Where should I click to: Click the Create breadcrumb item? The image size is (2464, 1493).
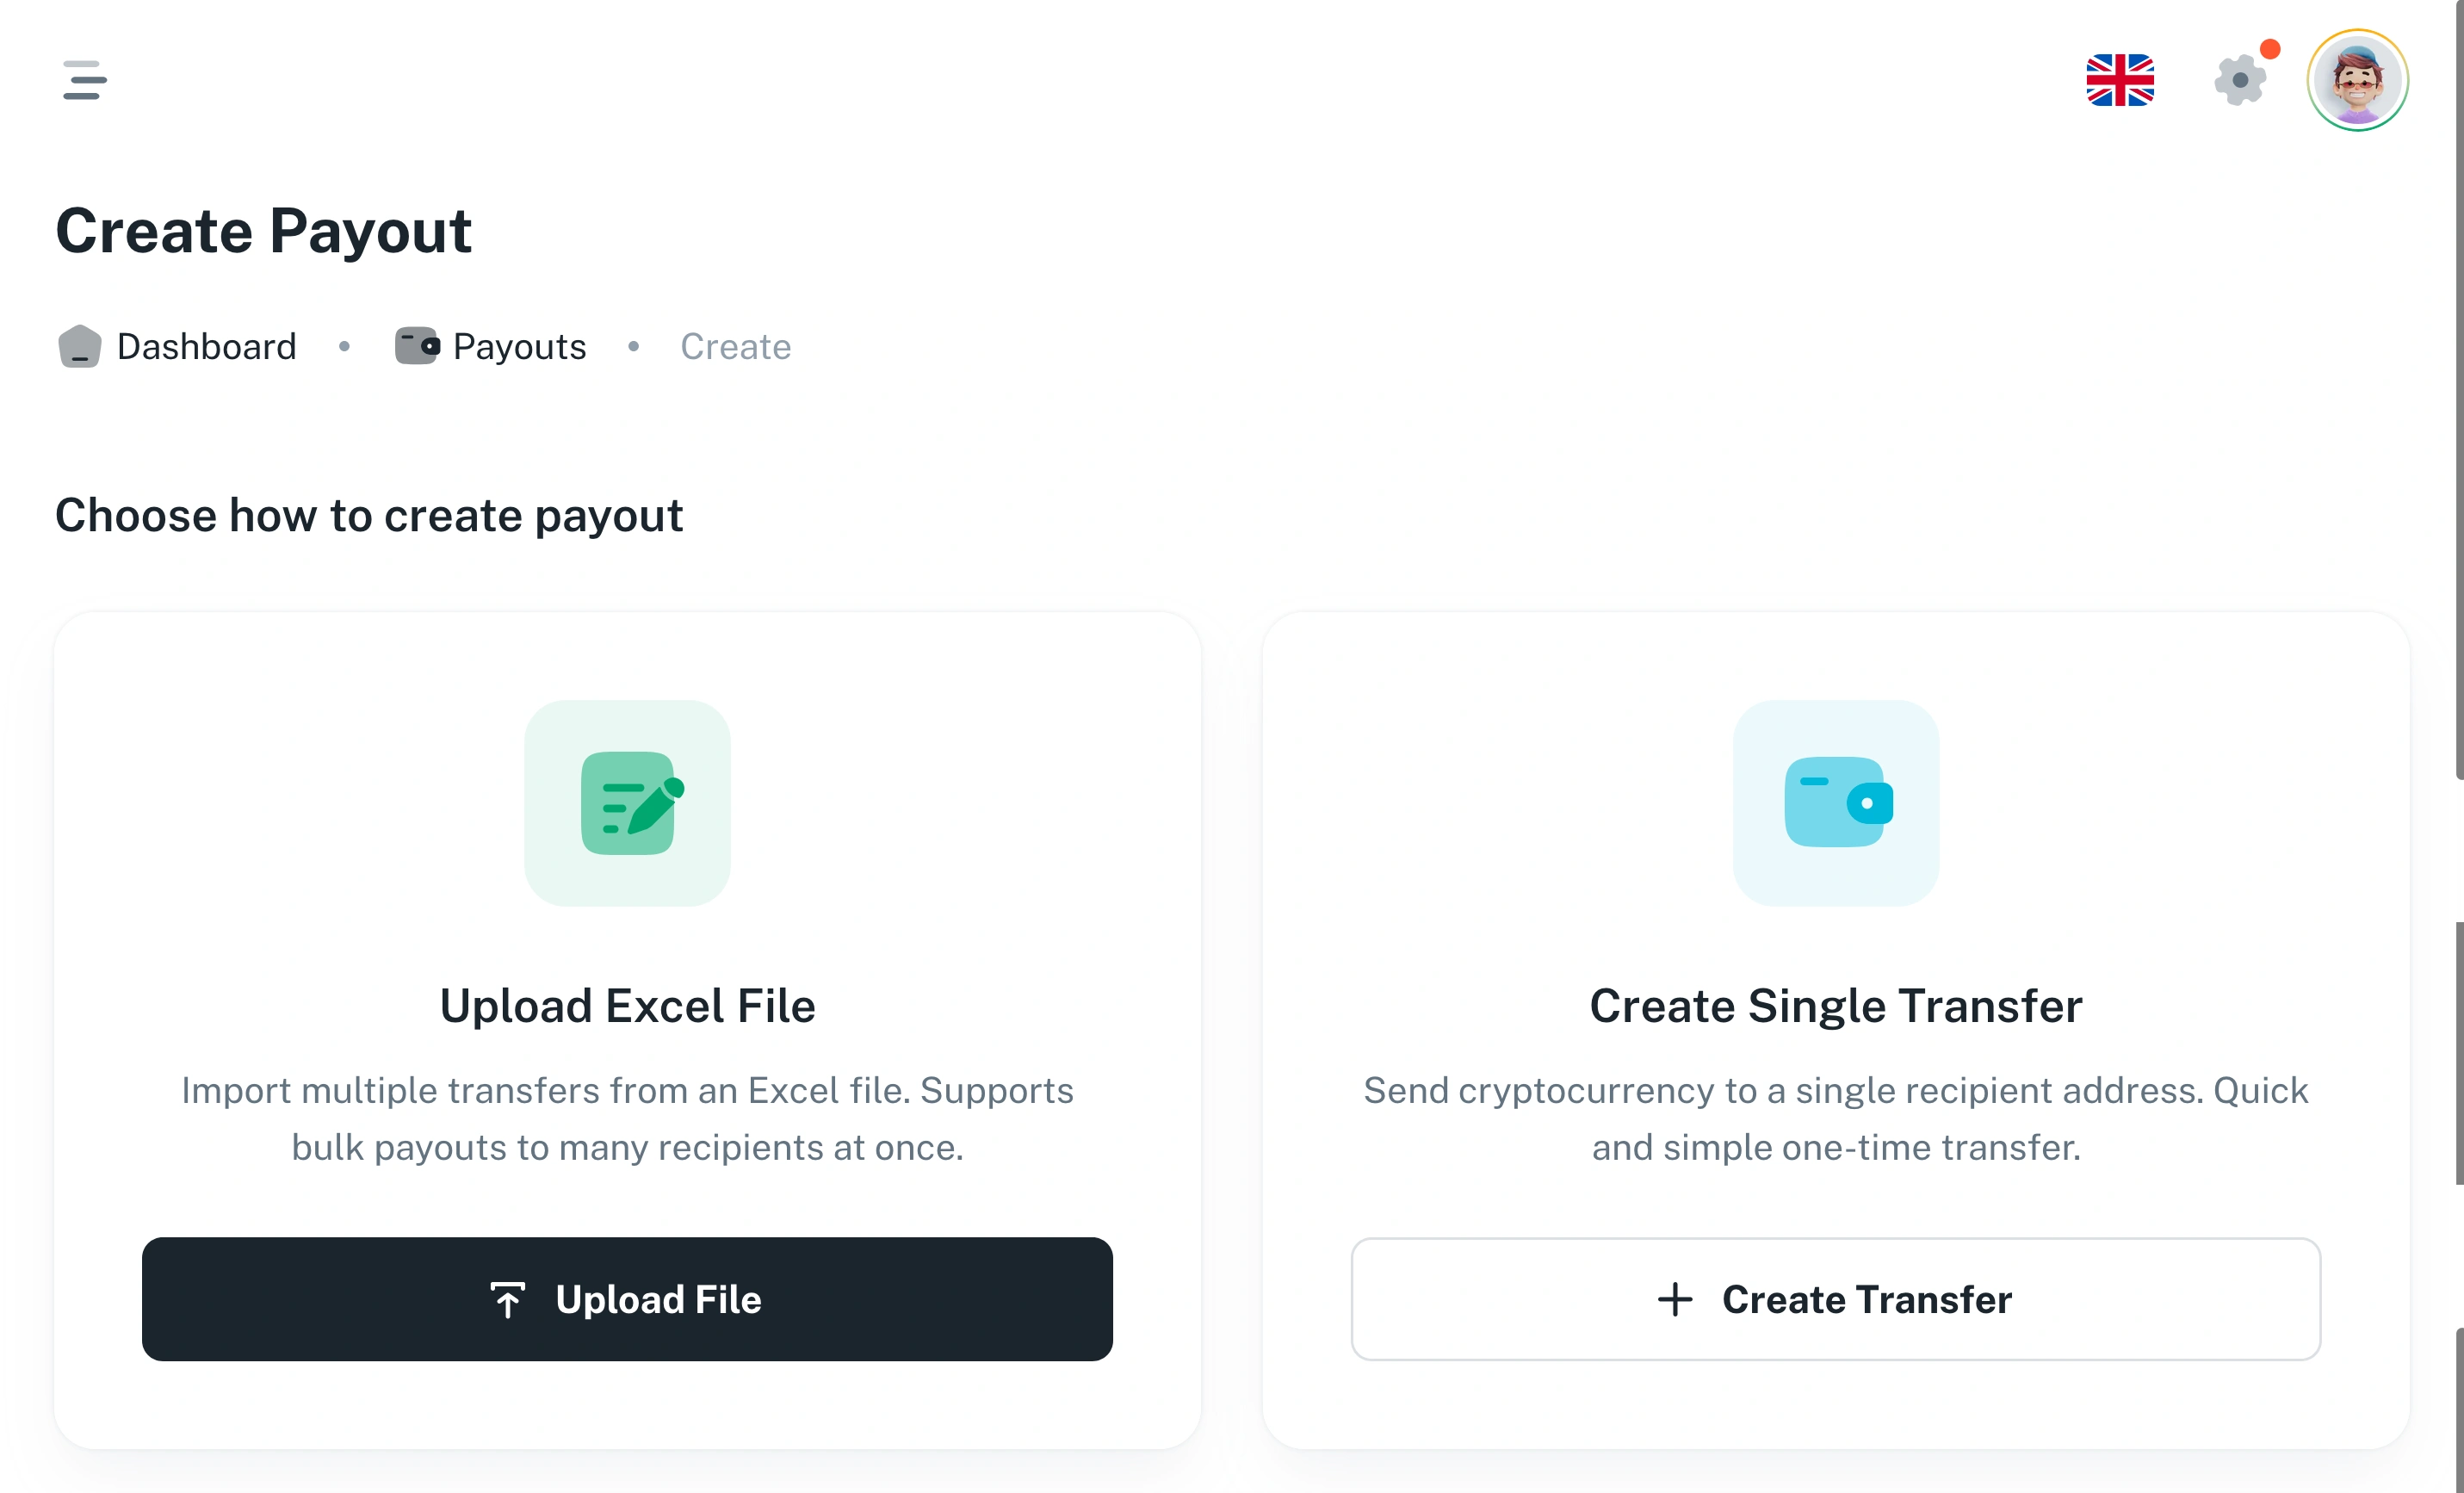pyautogui.click(x=735, y=347)
